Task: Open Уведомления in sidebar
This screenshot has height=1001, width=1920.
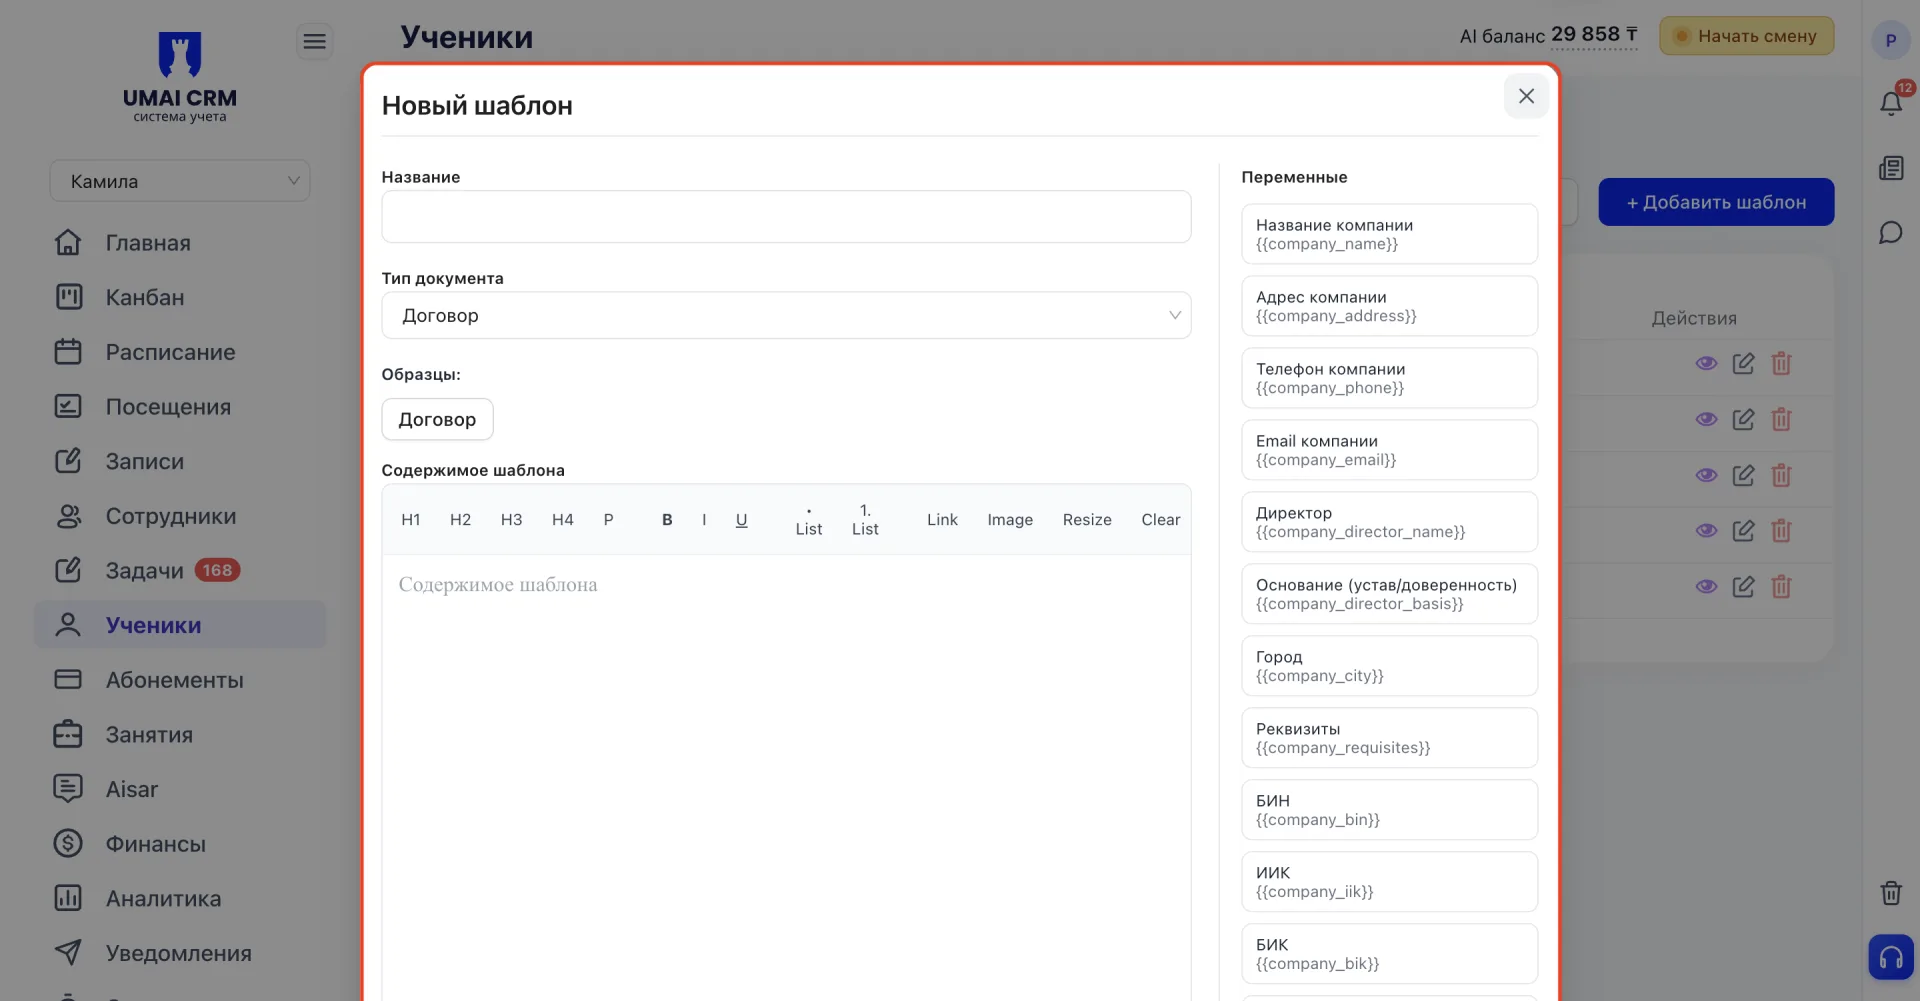Action: [180, 953]
